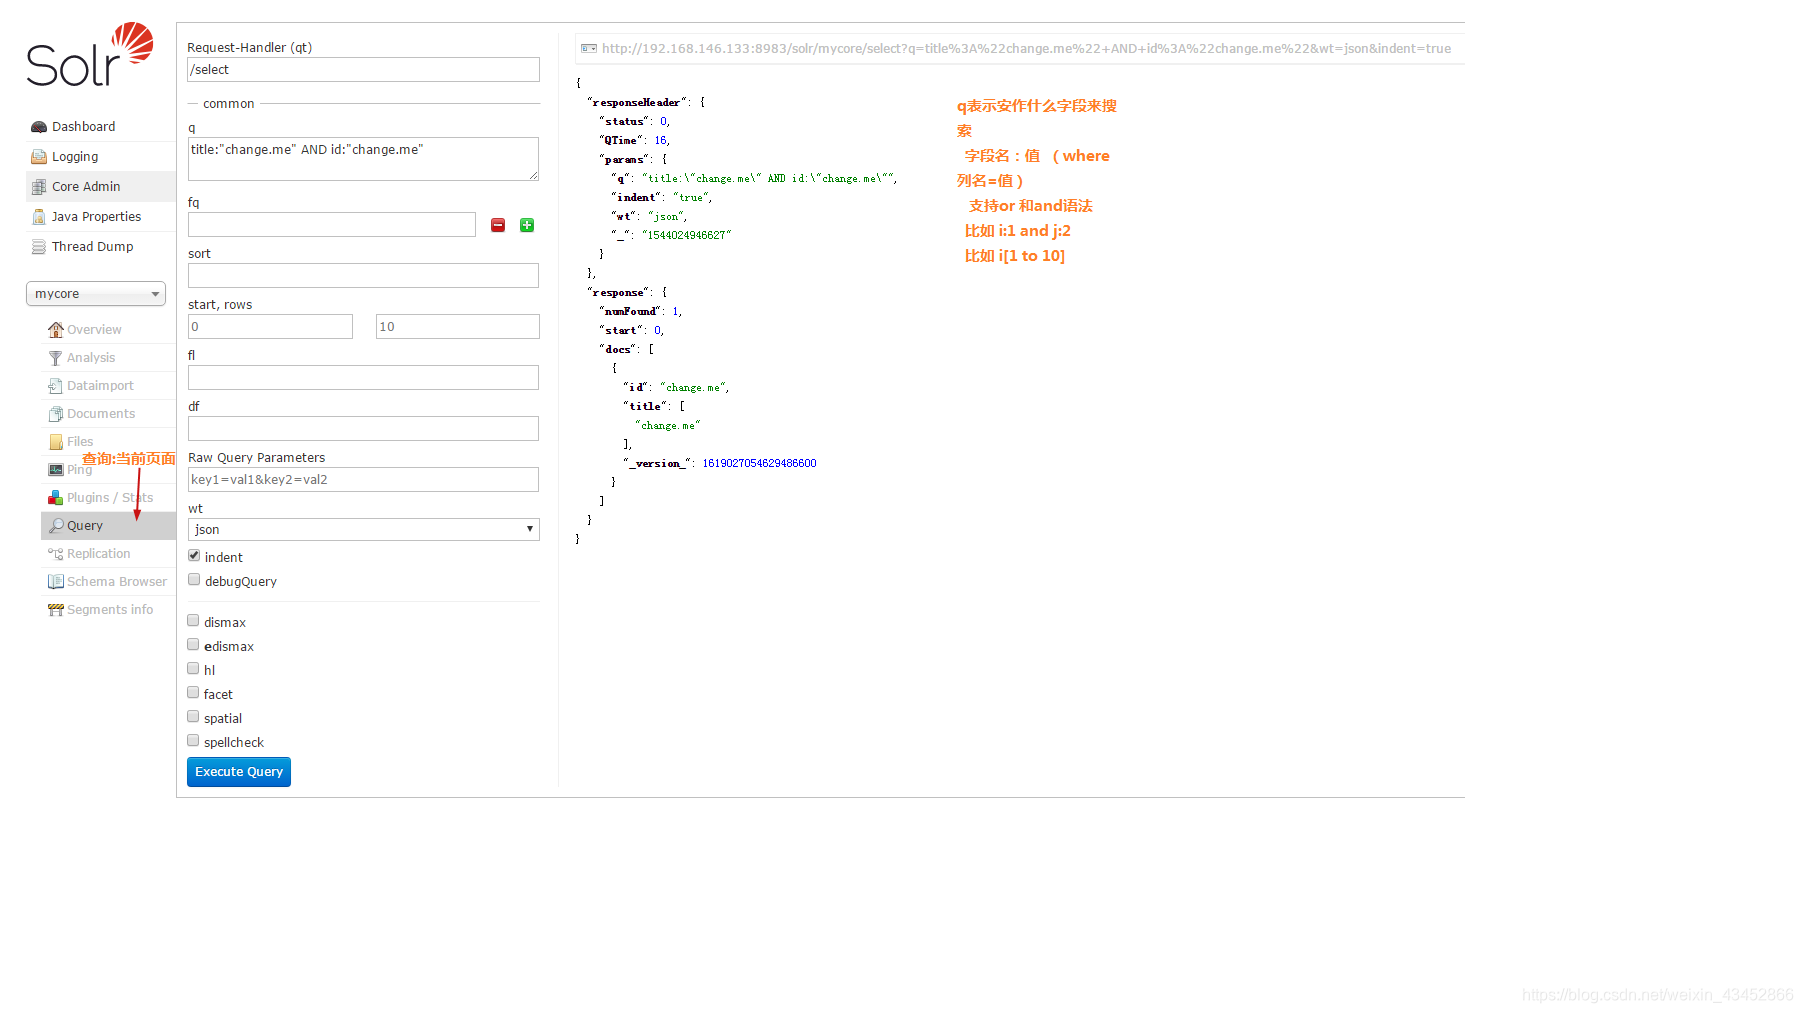This screenshot has height=1013, width=1803.
Task: Open the Documents page
Action: click(101, 414)
